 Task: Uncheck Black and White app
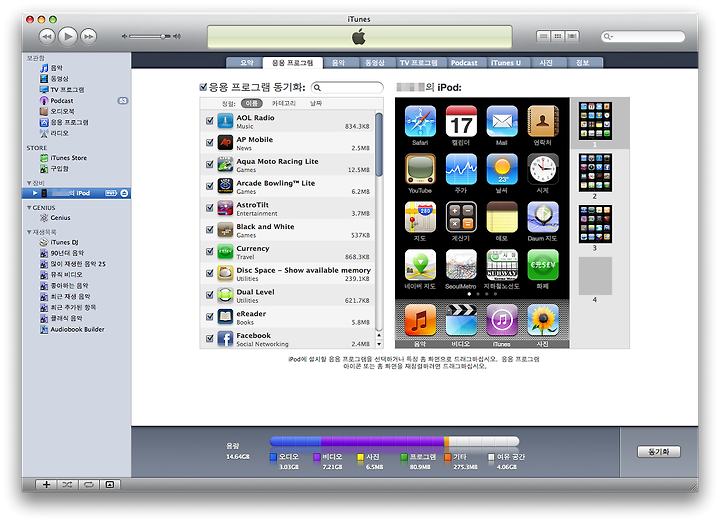(210, 230)
